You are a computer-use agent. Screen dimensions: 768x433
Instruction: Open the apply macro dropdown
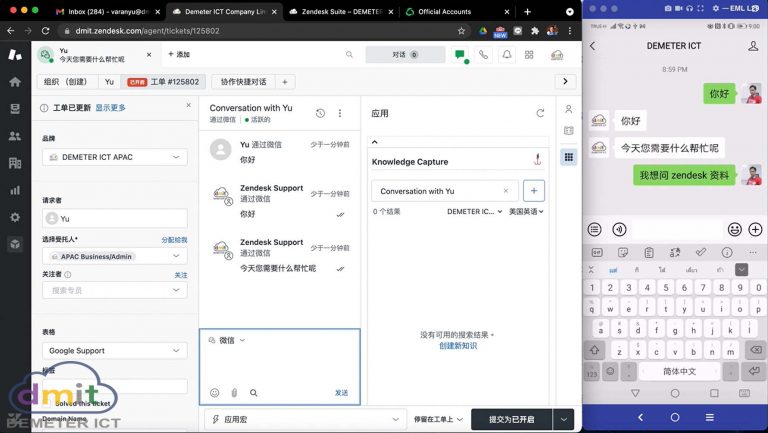click(x=304, y=419)
